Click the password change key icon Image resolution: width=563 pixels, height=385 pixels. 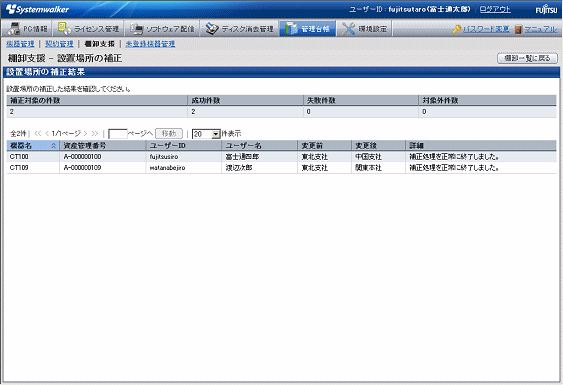456,29
